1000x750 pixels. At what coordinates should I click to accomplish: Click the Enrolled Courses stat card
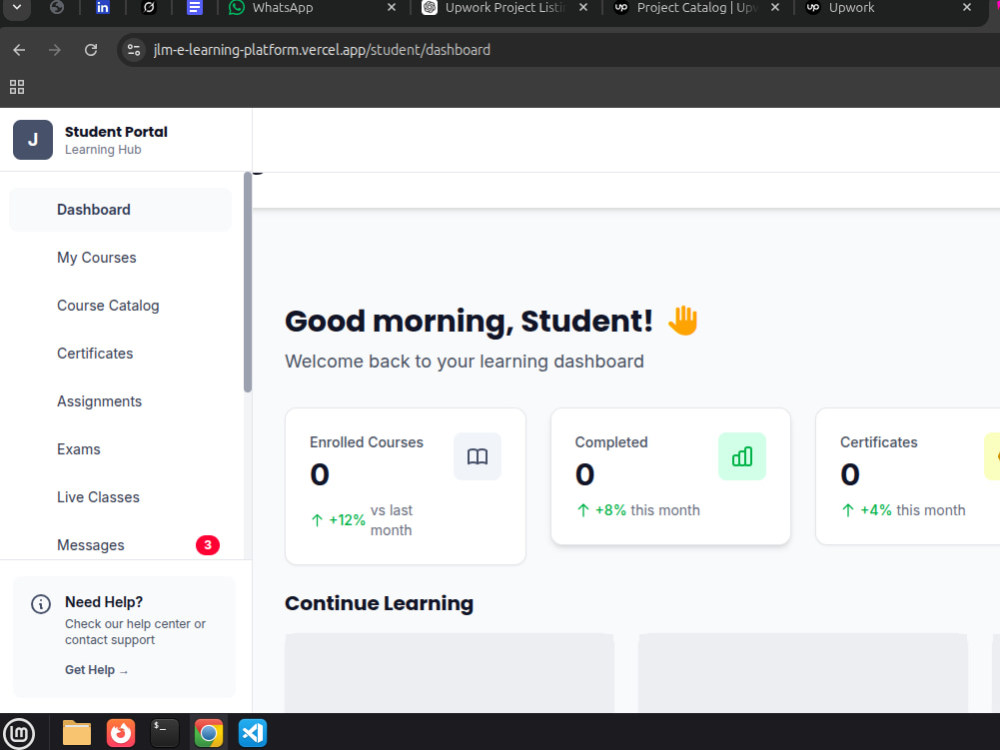(x=406, y=486)
